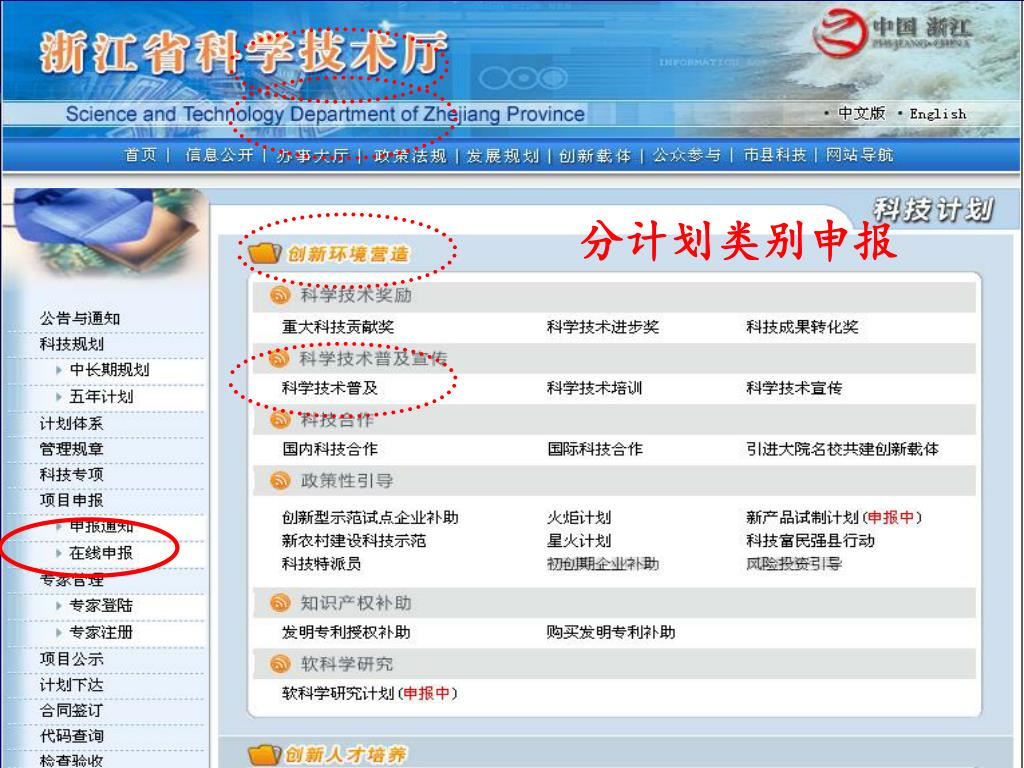Click the 重大科技贡献奖 link
The width and height of the screenshot is (1024, 768).
click(338, 327)
